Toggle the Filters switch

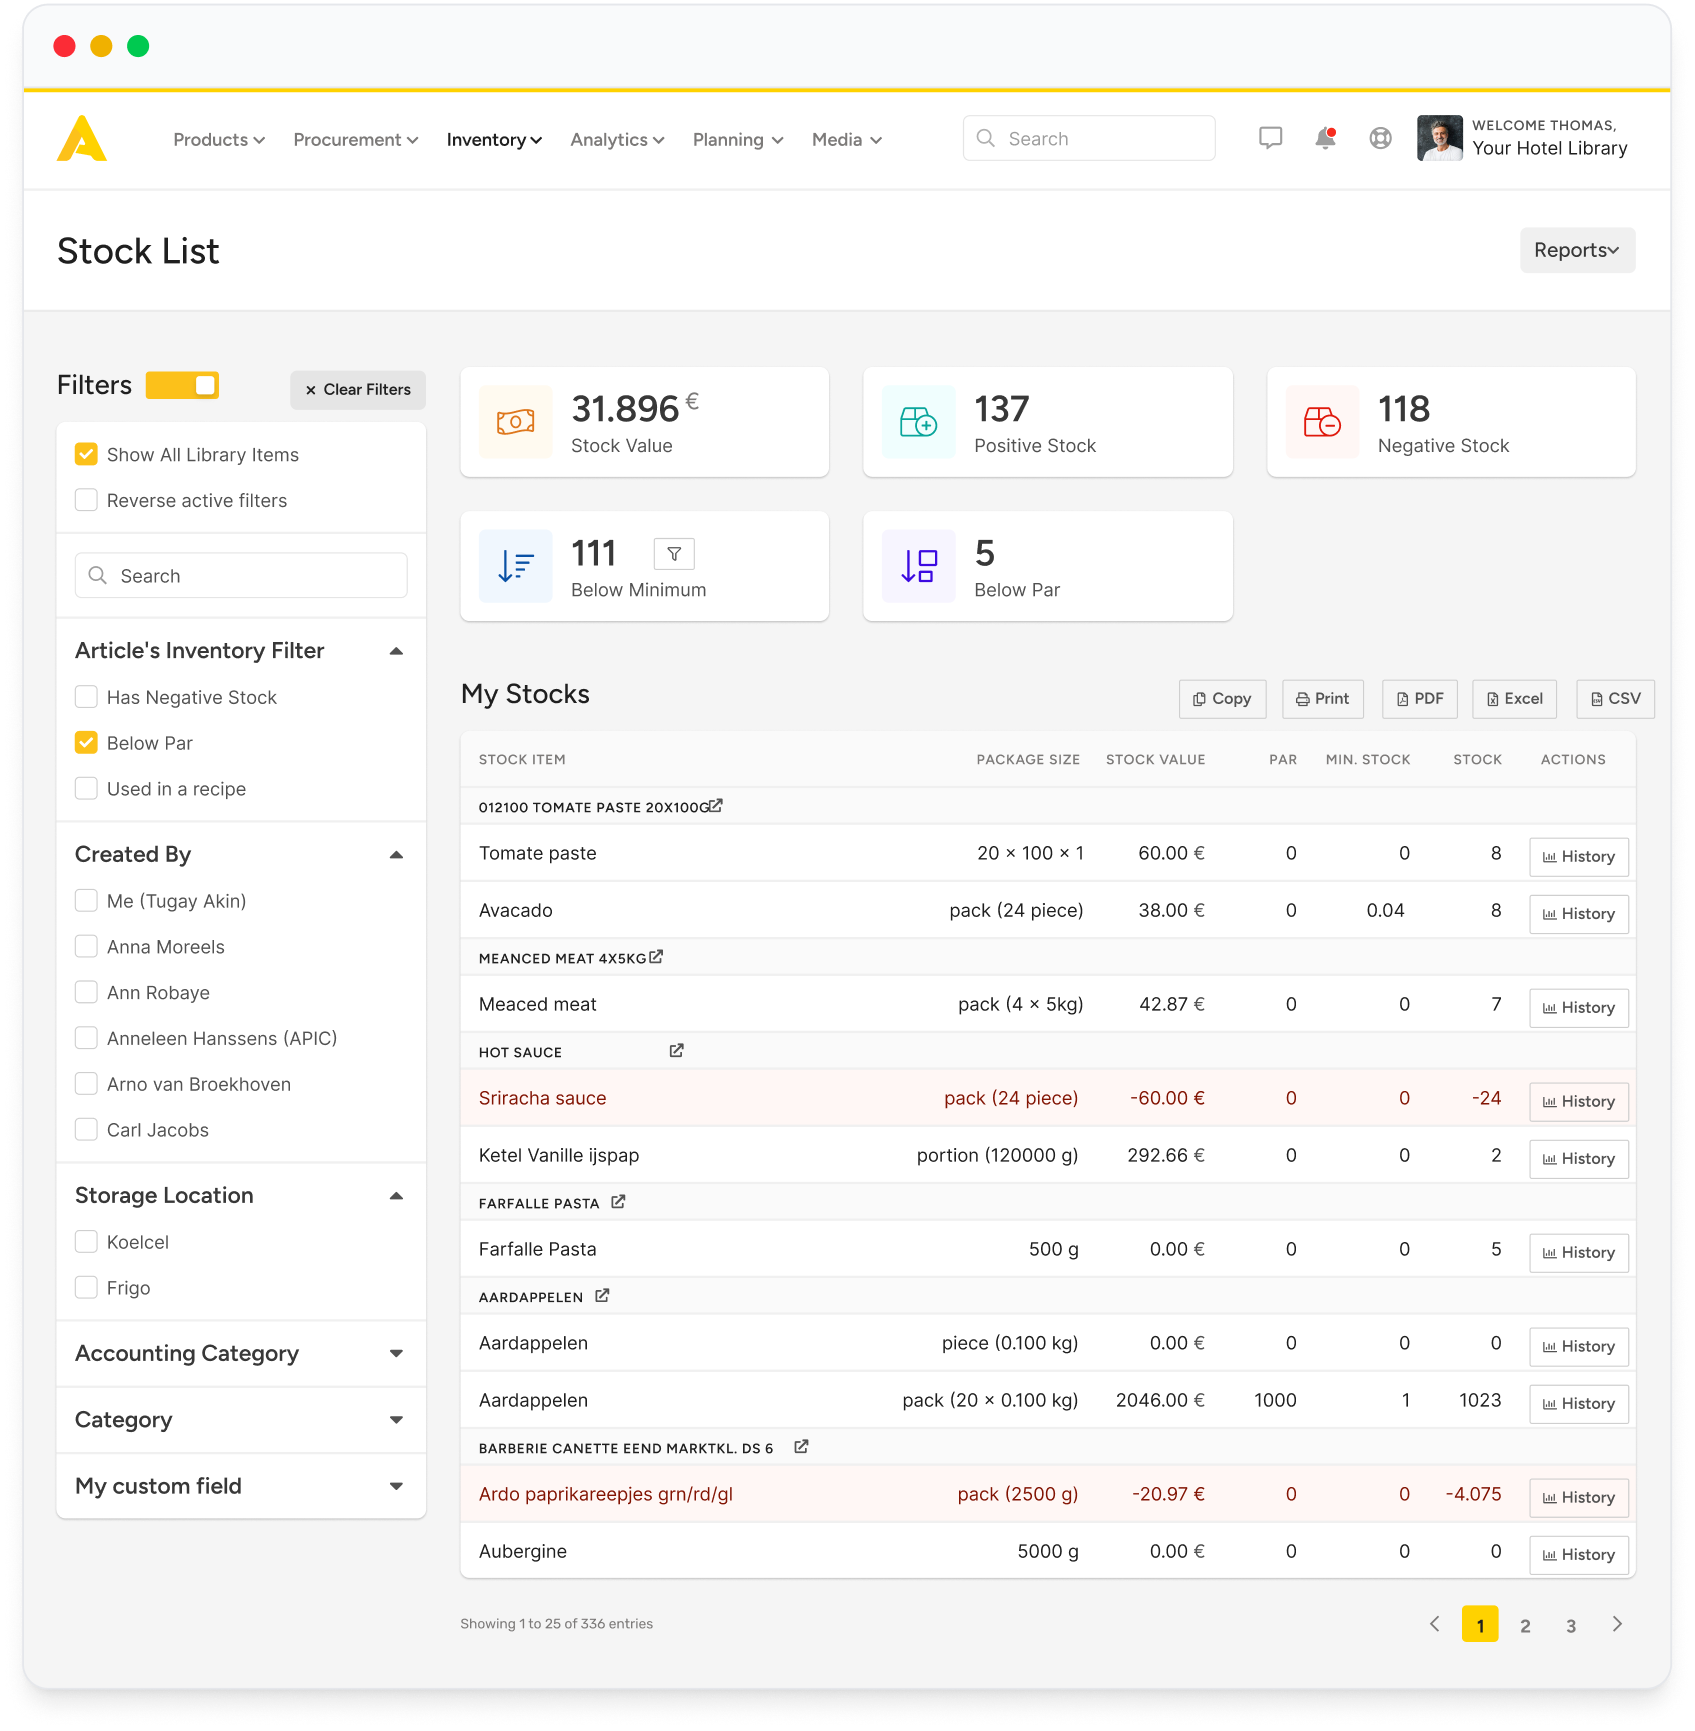182,386
